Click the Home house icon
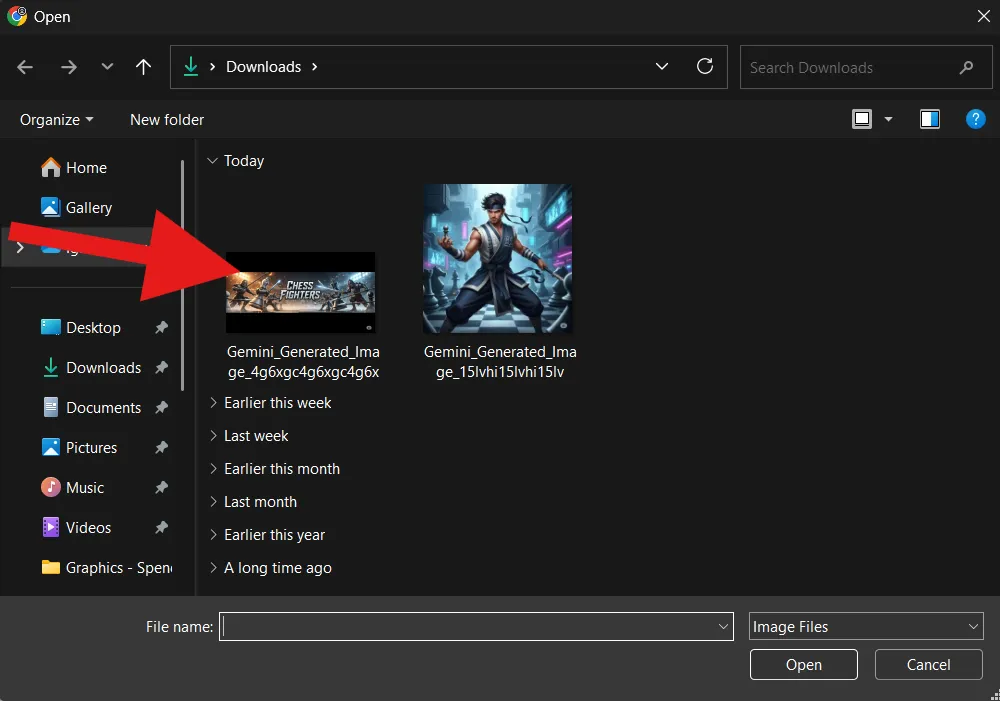 pyautogui.click(x=50, y=167)
